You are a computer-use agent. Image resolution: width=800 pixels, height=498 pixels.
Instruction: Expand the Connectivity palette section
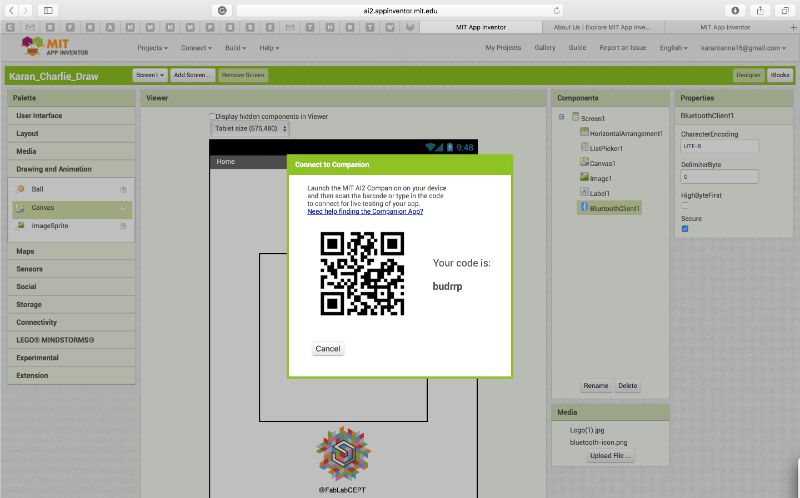[x=71, y=322]
